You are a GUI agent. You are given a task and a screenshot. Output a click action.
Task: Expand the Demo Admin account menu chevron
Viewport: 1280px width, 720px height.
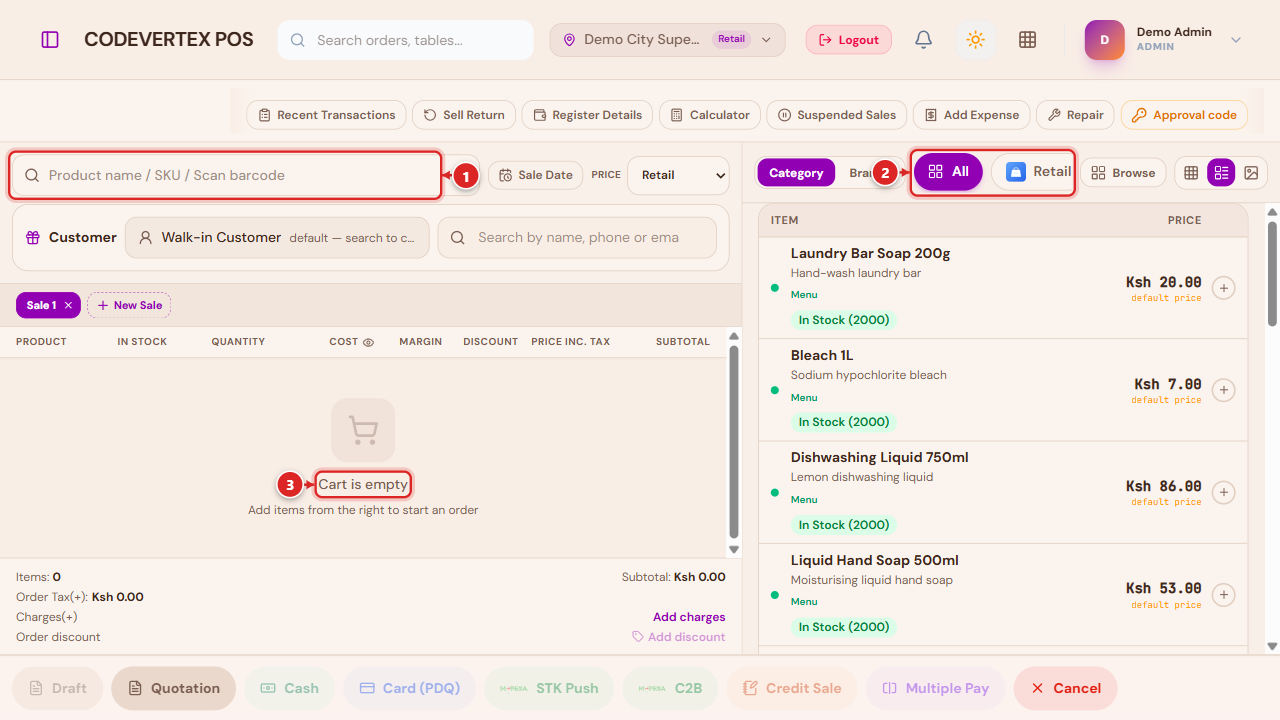click(x=1236, y=40)
